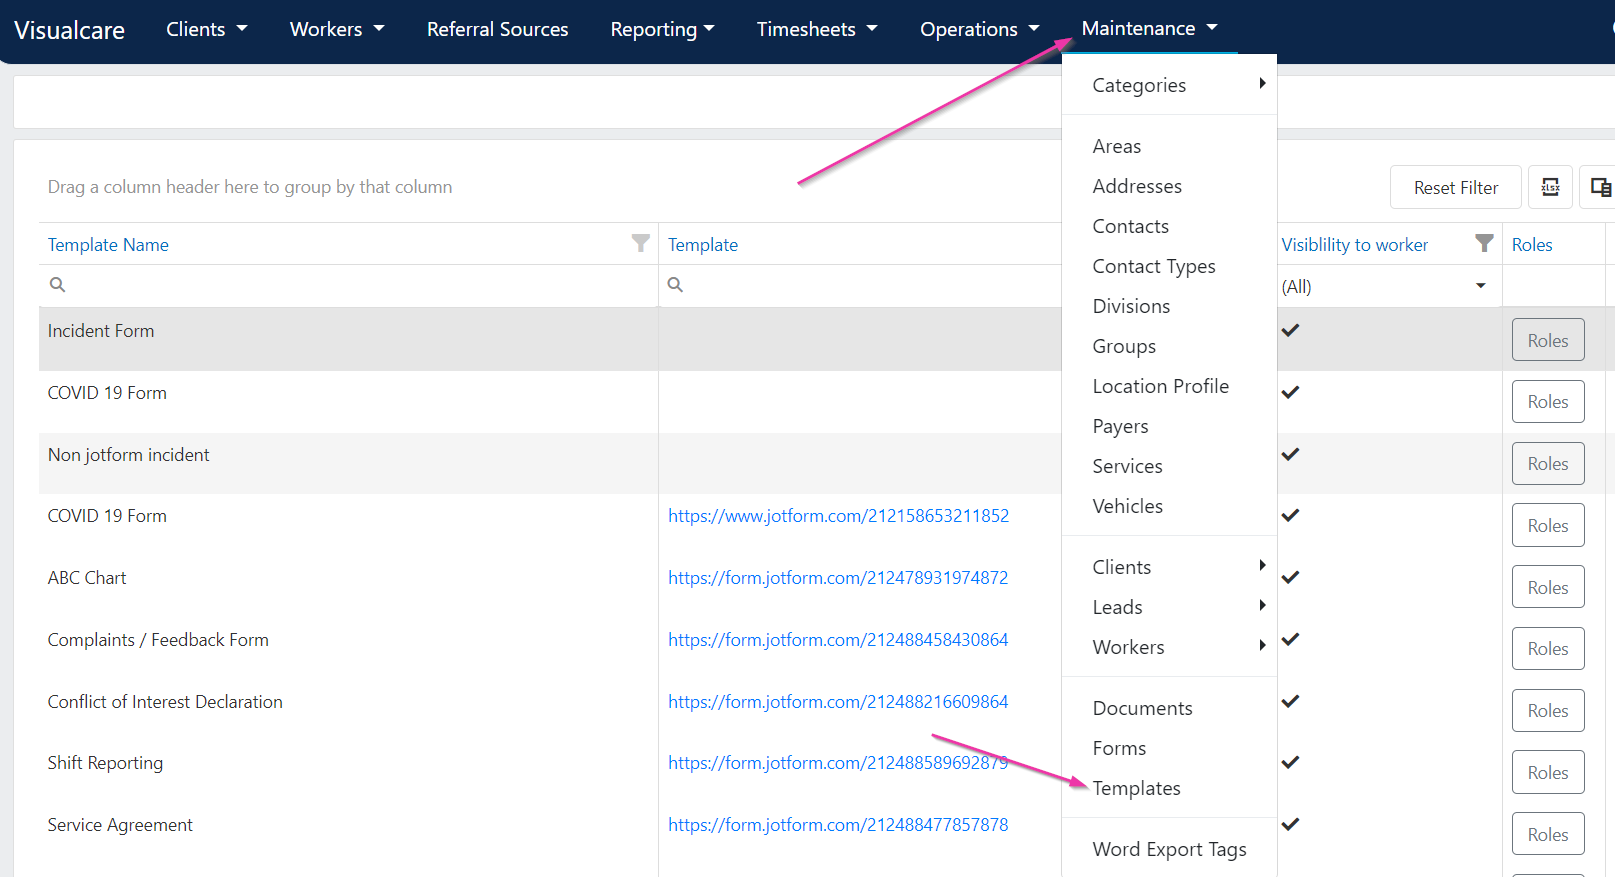The image size is (1615, 877).
Task: Toggle visibility checkmark for ABC Chart
Action: tap(1291, 577)
